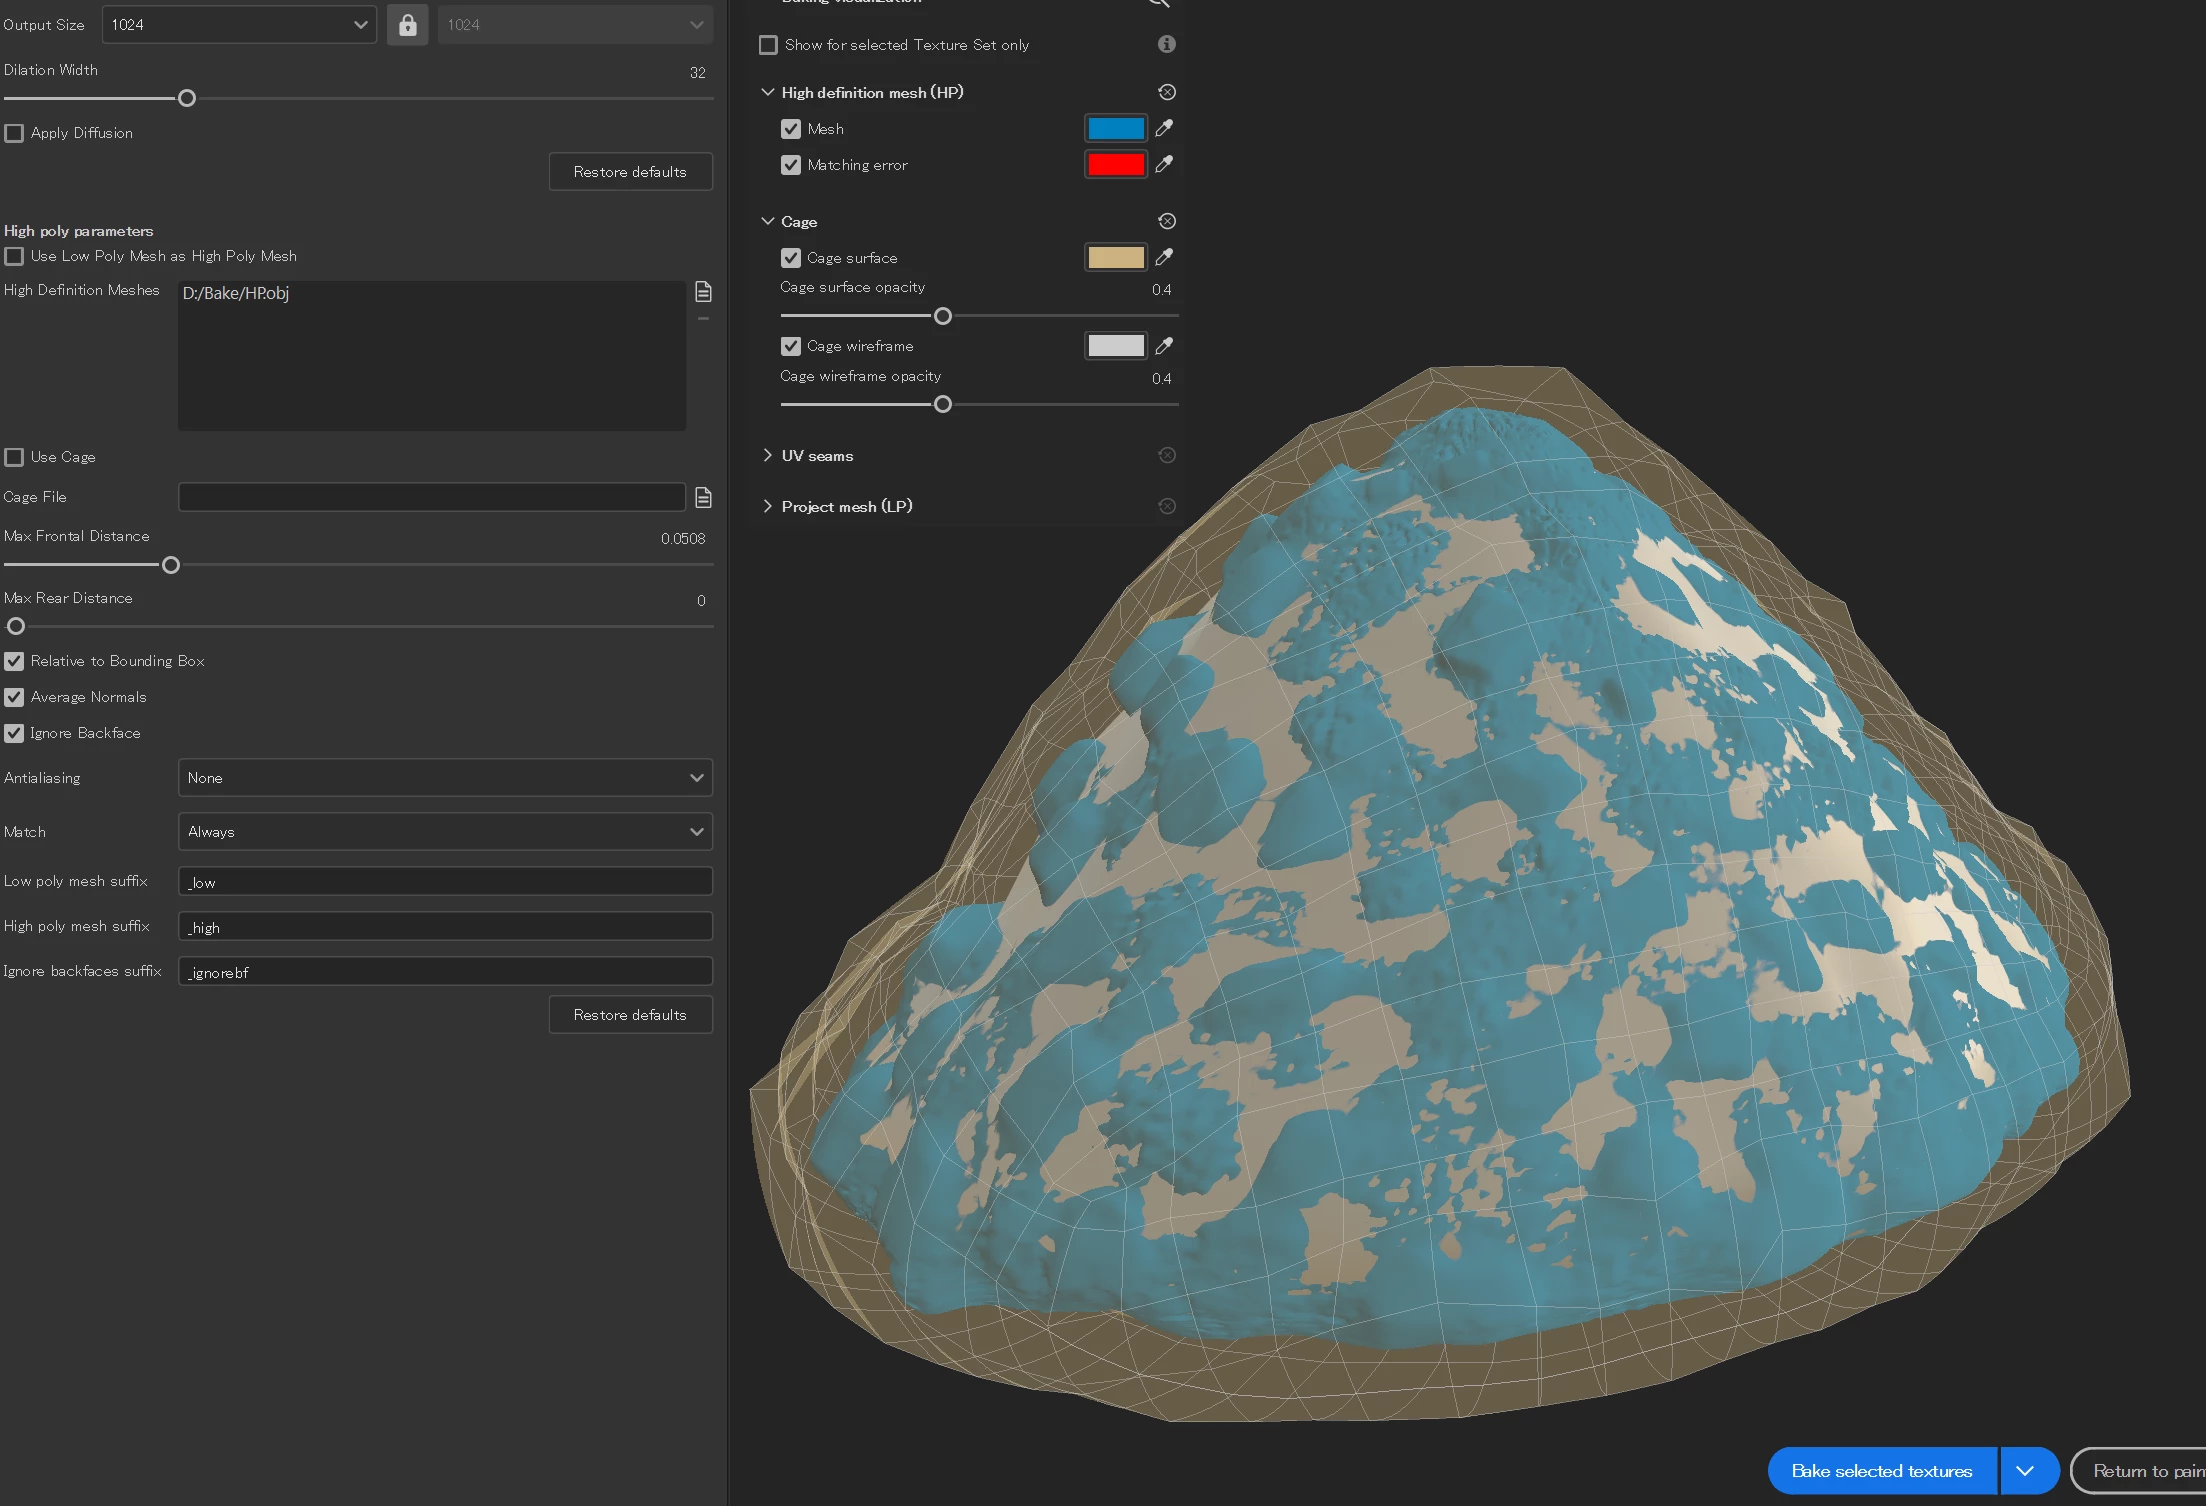2206x1506 pixels.
Task: Toggle Show for selected Texture Set only
Action: pos(768,45)
